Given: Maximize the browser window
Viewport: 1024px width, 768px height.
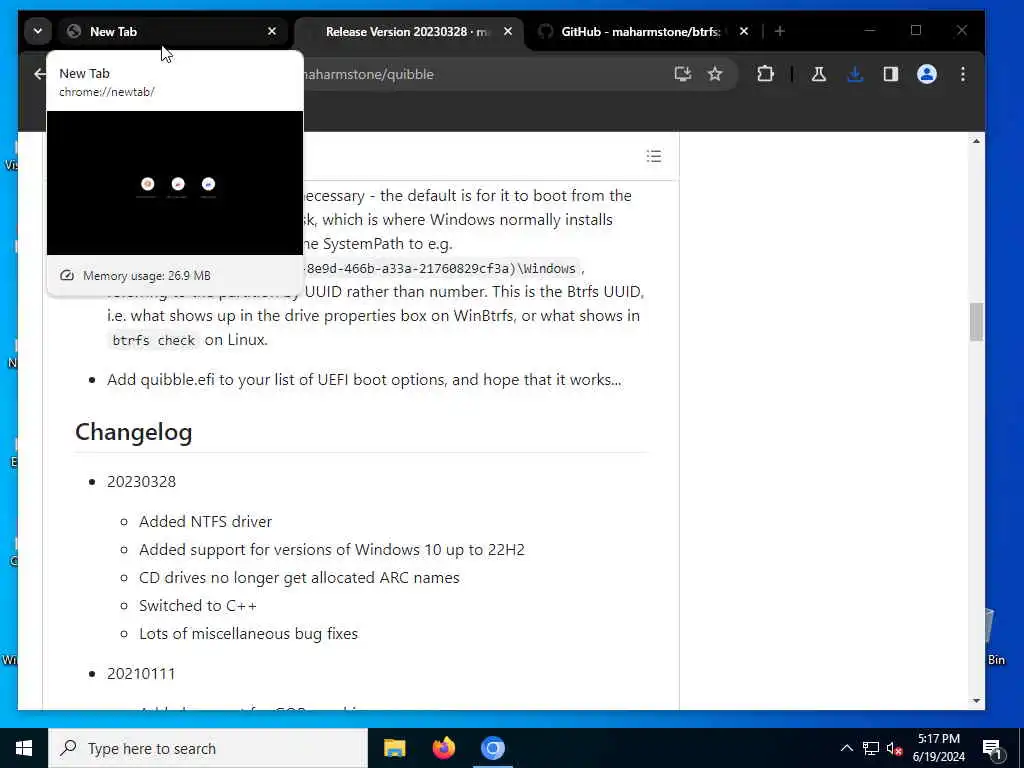Looking at the screenshot, I should point(916,31).
